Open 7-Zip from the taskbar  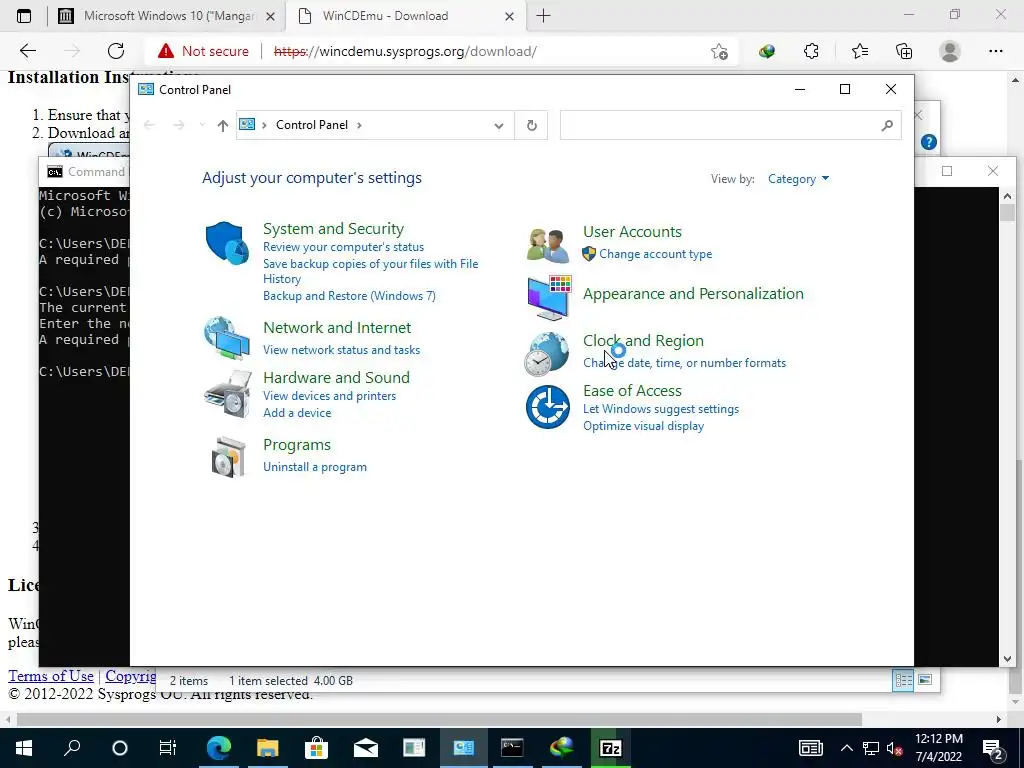click(611, 748)
